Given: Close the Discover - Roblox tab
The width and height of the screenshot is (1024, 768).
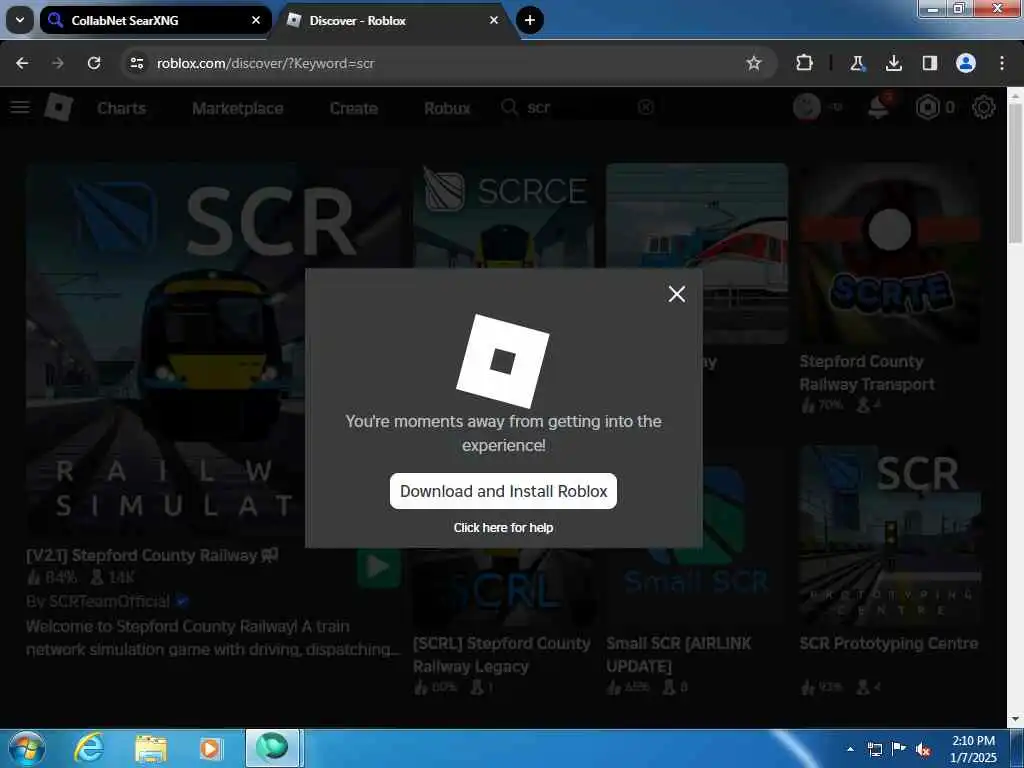Looking at the screenshot, I should (x=494, y=20).
